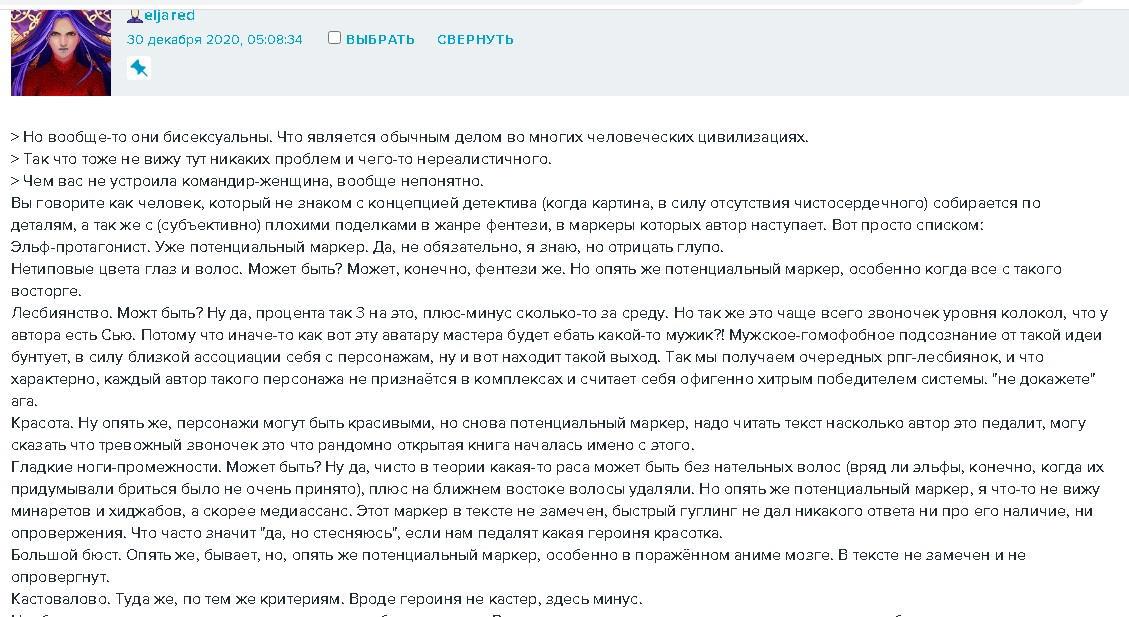Open the comment permalink dated 30 декабря 2020
1129x617 pixels.
coord(214,40)
